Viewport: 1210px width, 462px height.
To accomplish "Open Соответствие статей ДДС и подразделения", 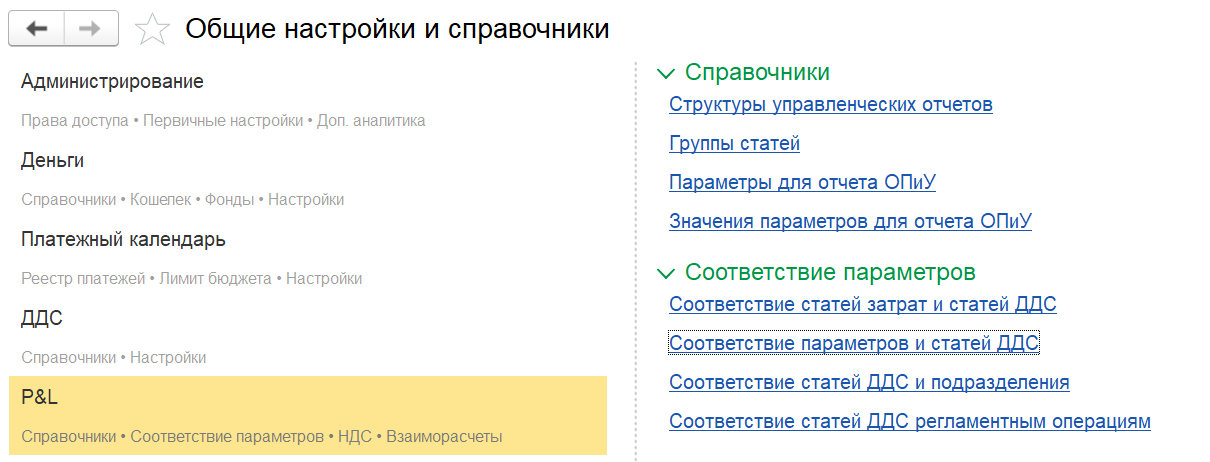I will [870, 382].
